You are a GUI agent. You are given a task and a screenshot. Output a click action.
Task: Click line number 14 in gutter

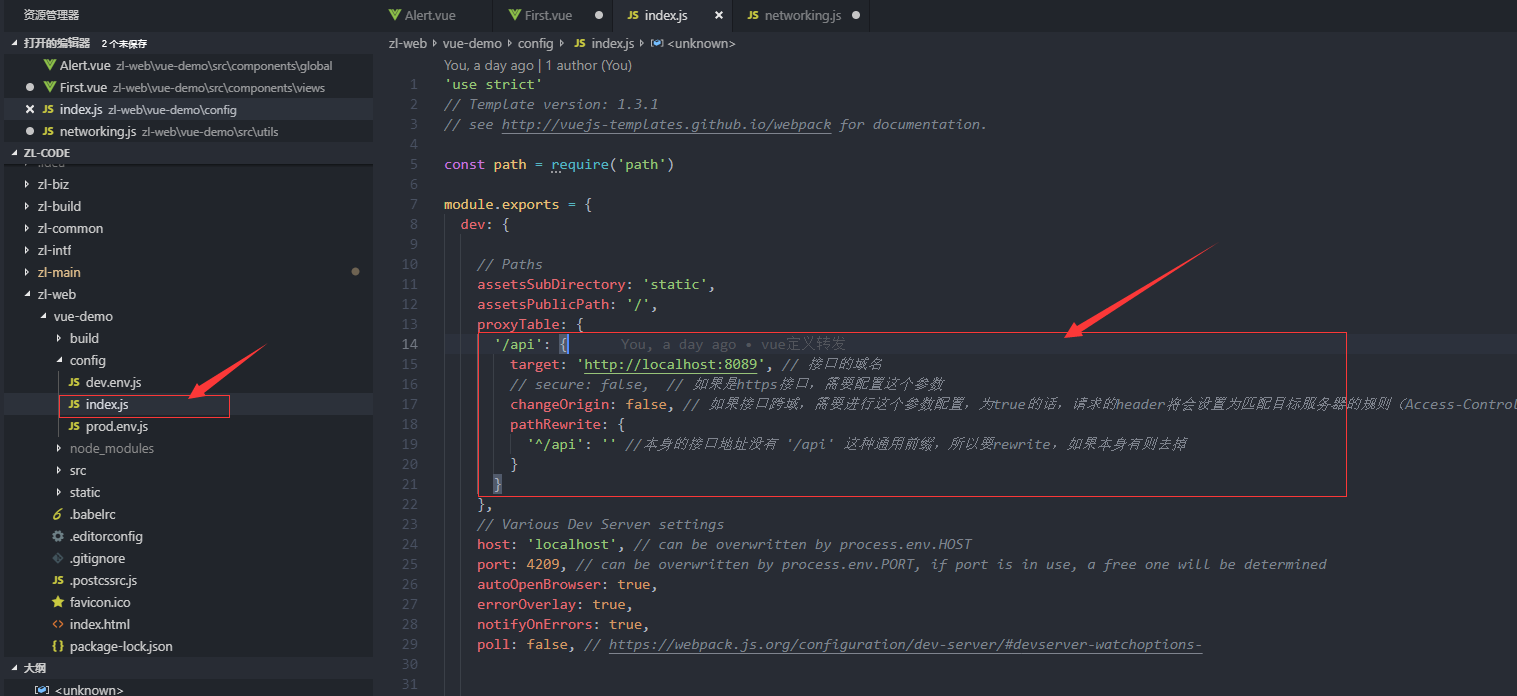tap(410, 344)
